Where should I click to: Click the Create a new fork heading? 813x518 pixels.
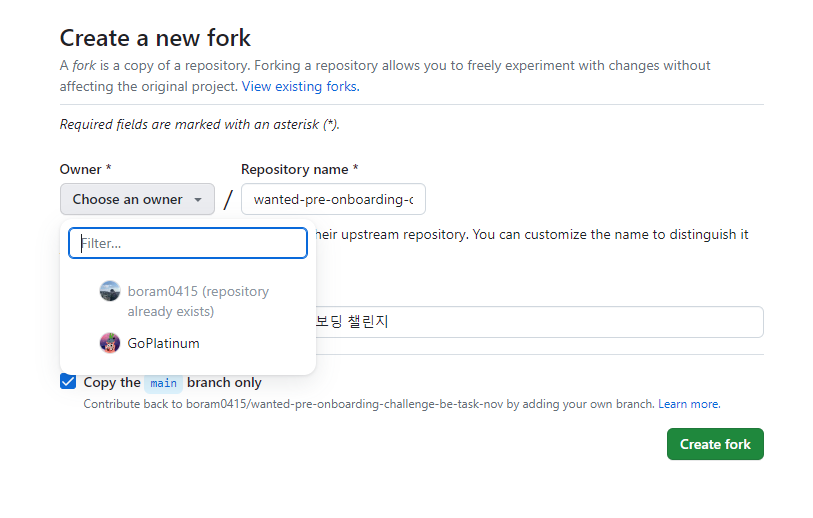click(x=155, y=38)
